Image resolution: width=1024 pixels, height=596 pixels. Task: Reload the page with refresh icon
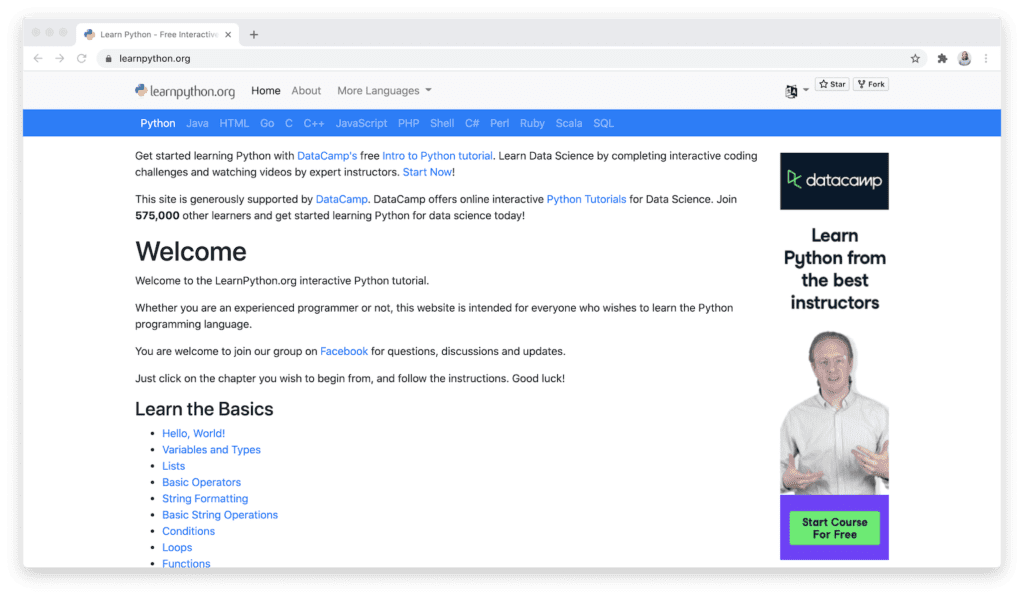(x=80, y=59)
